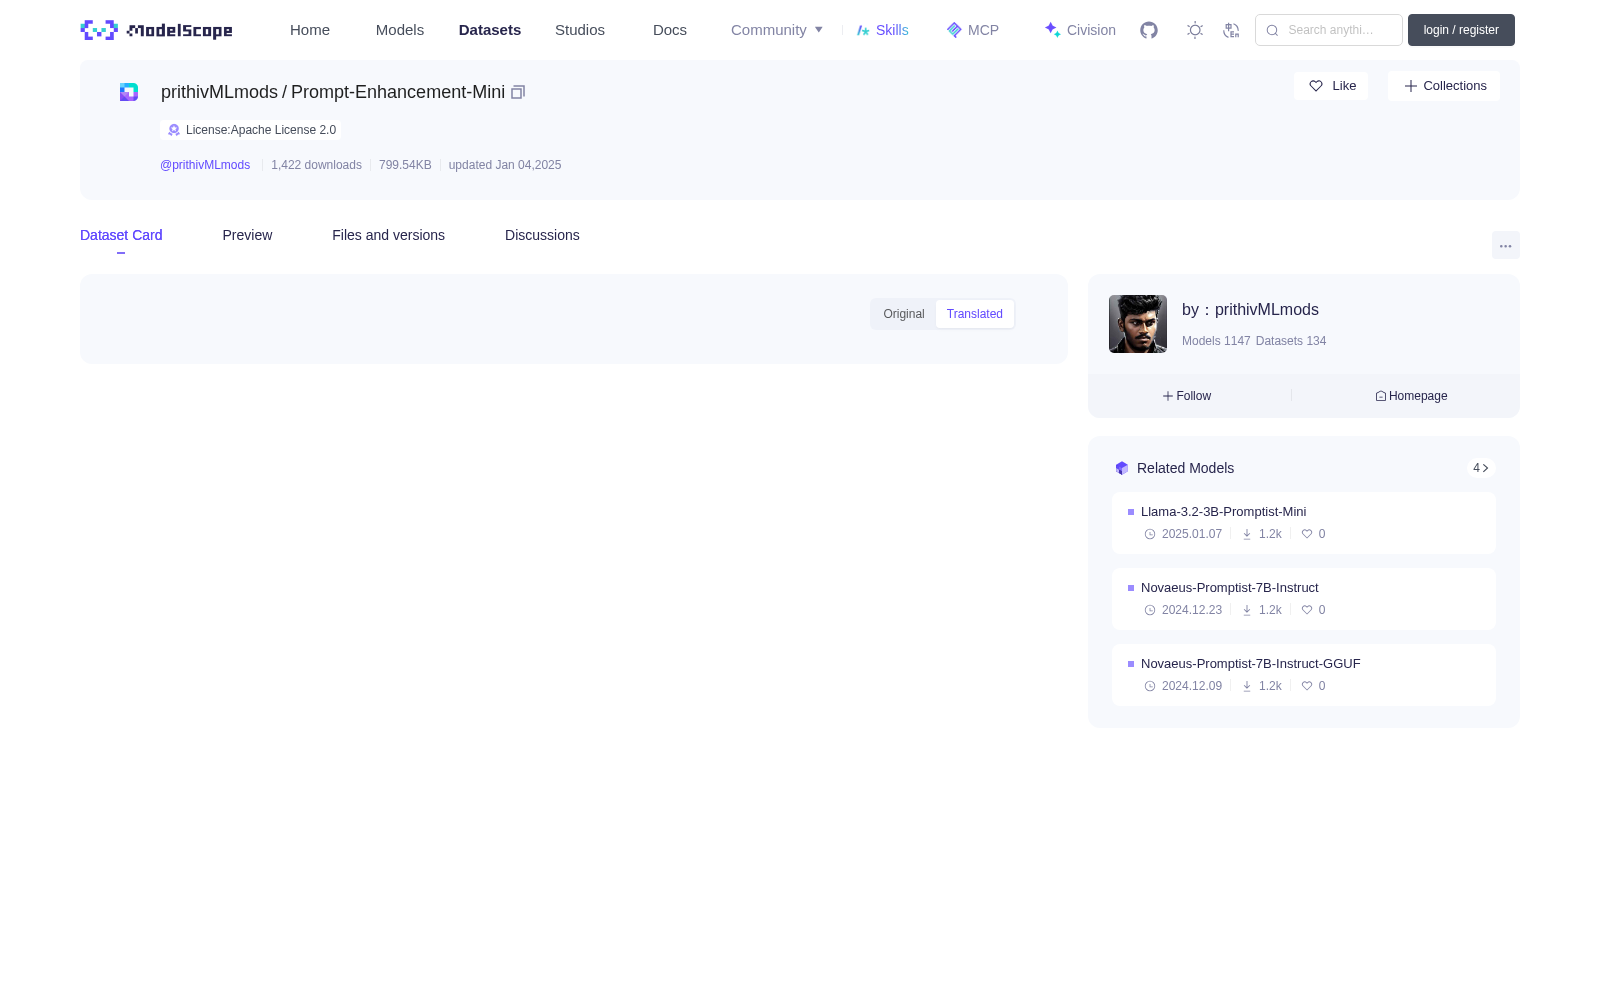Click the heart icon in Like button
This screenshot has width=1600, height=1000.
point(1316,86)
